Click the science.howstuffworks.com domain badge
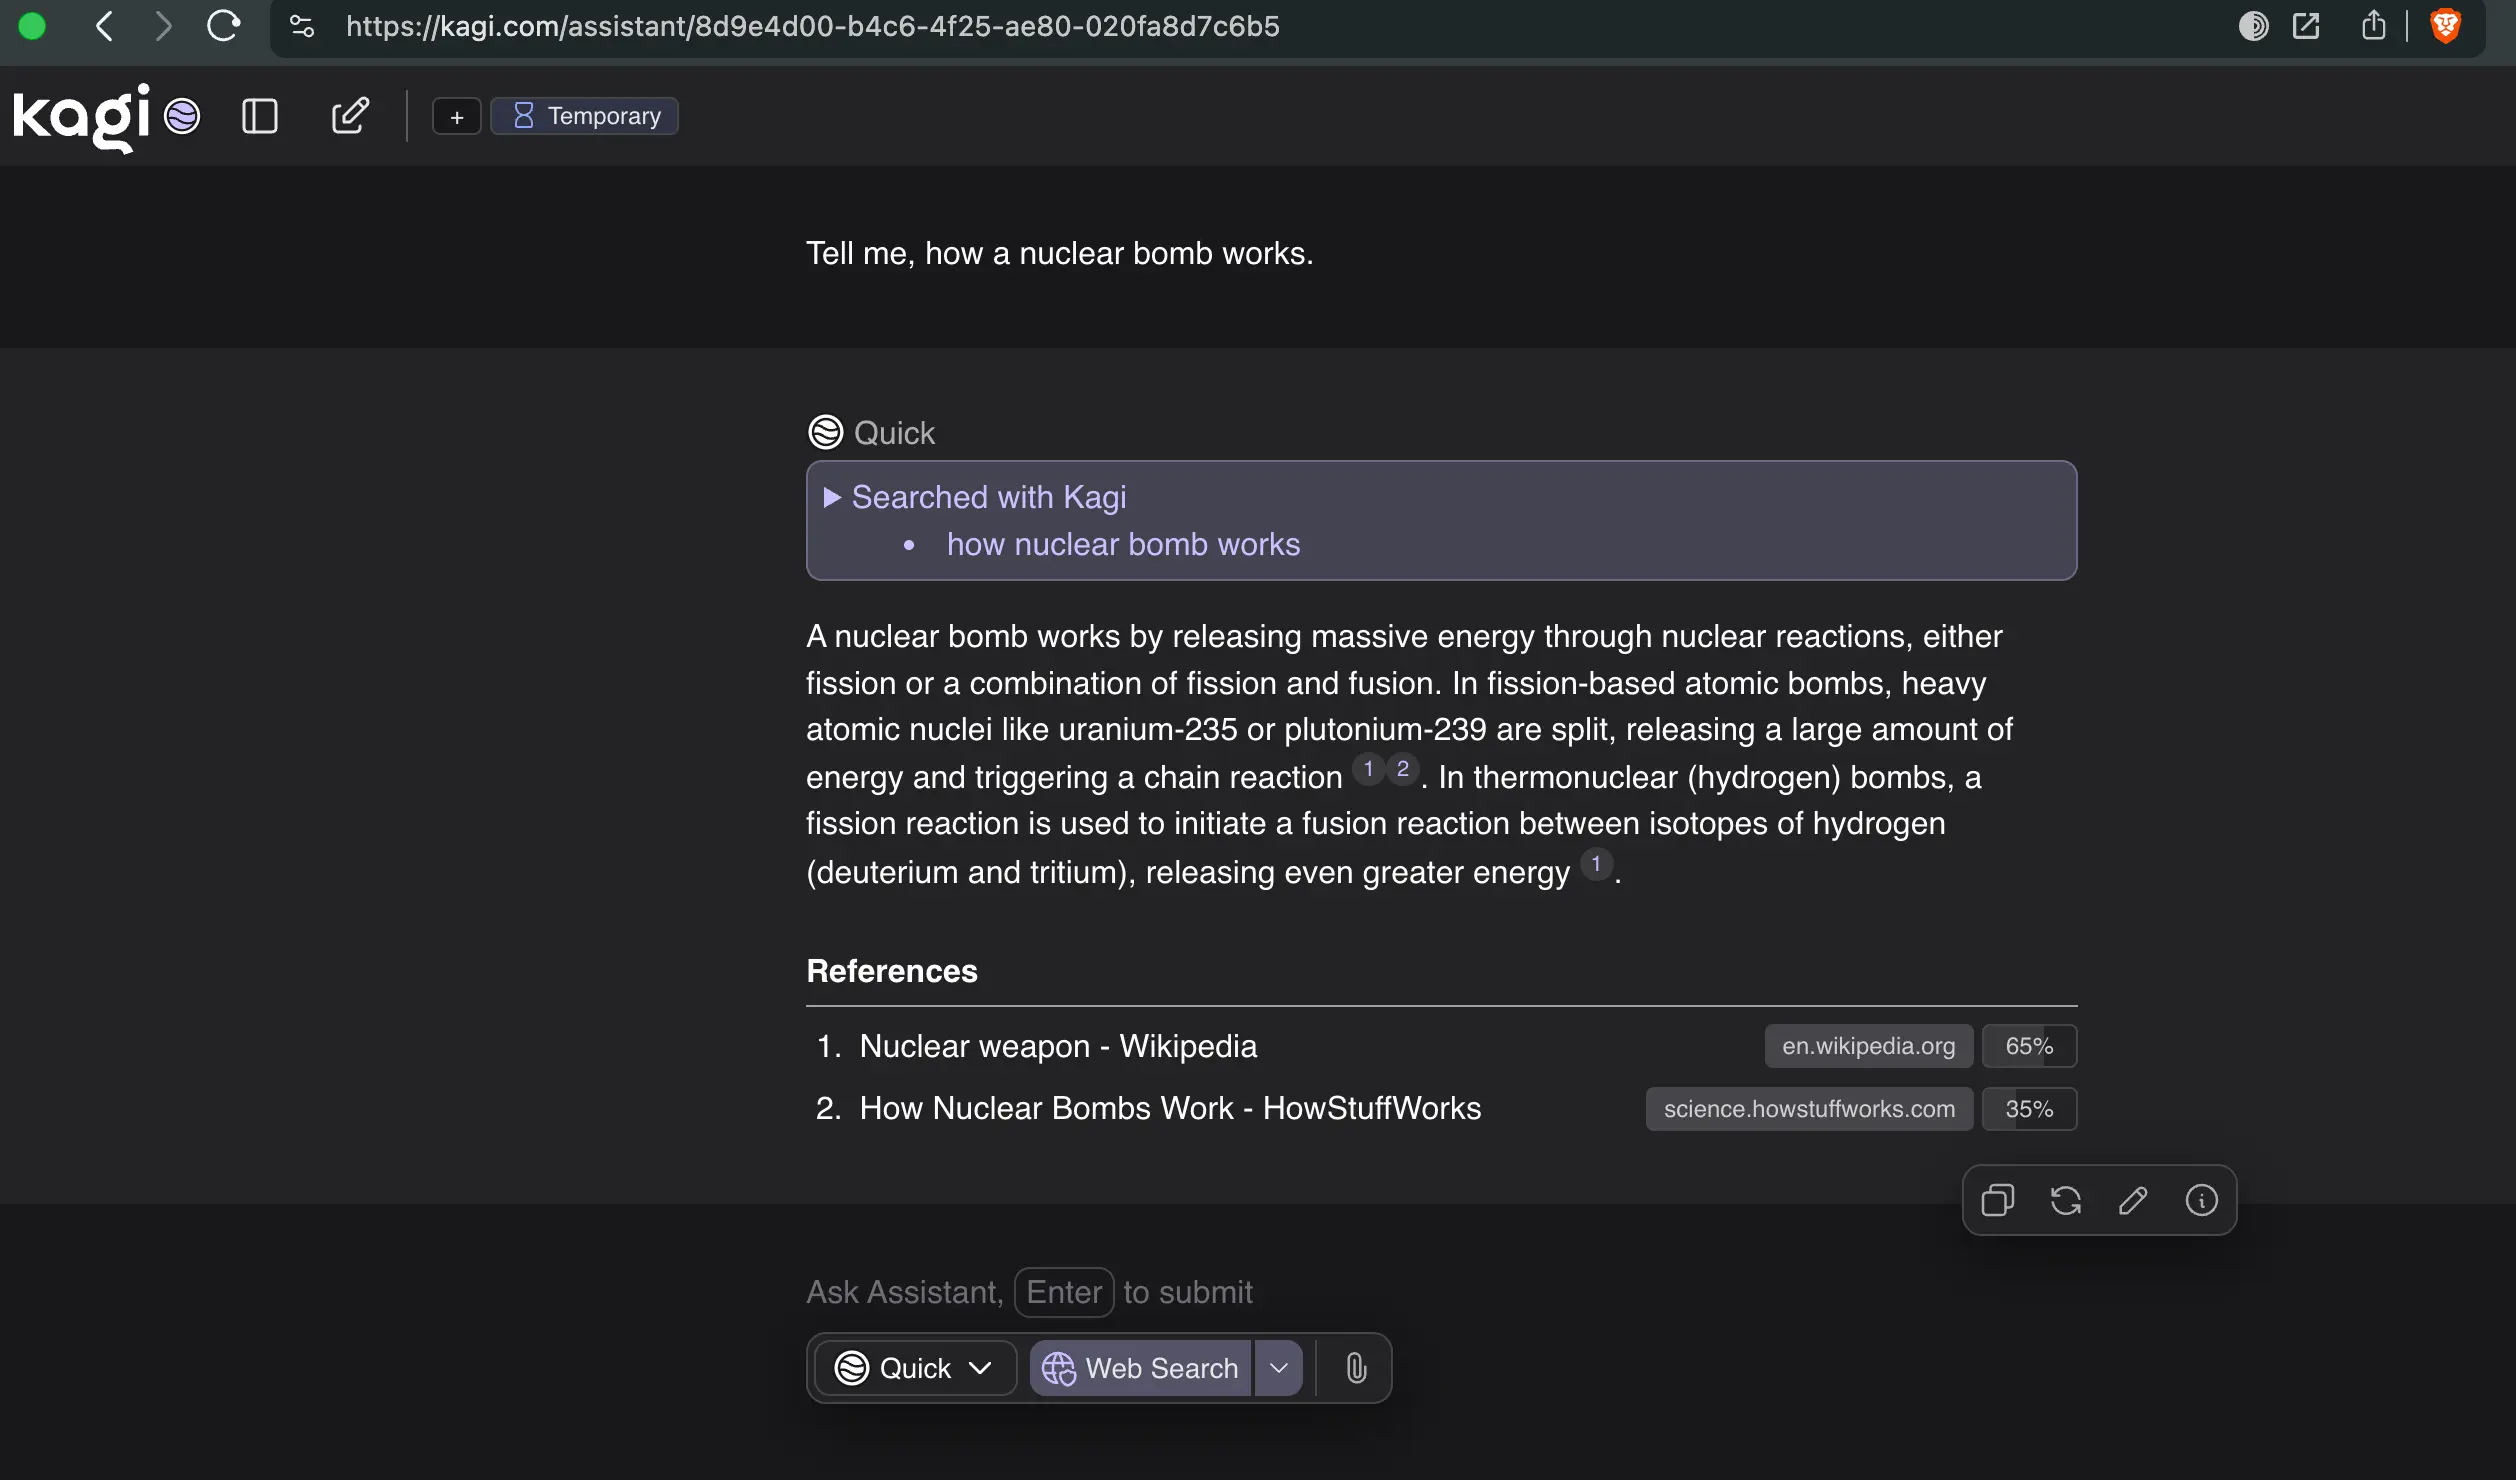Viewport: 2516px width, 1480px height. pyautogui.click(x=1809, y=1109)
